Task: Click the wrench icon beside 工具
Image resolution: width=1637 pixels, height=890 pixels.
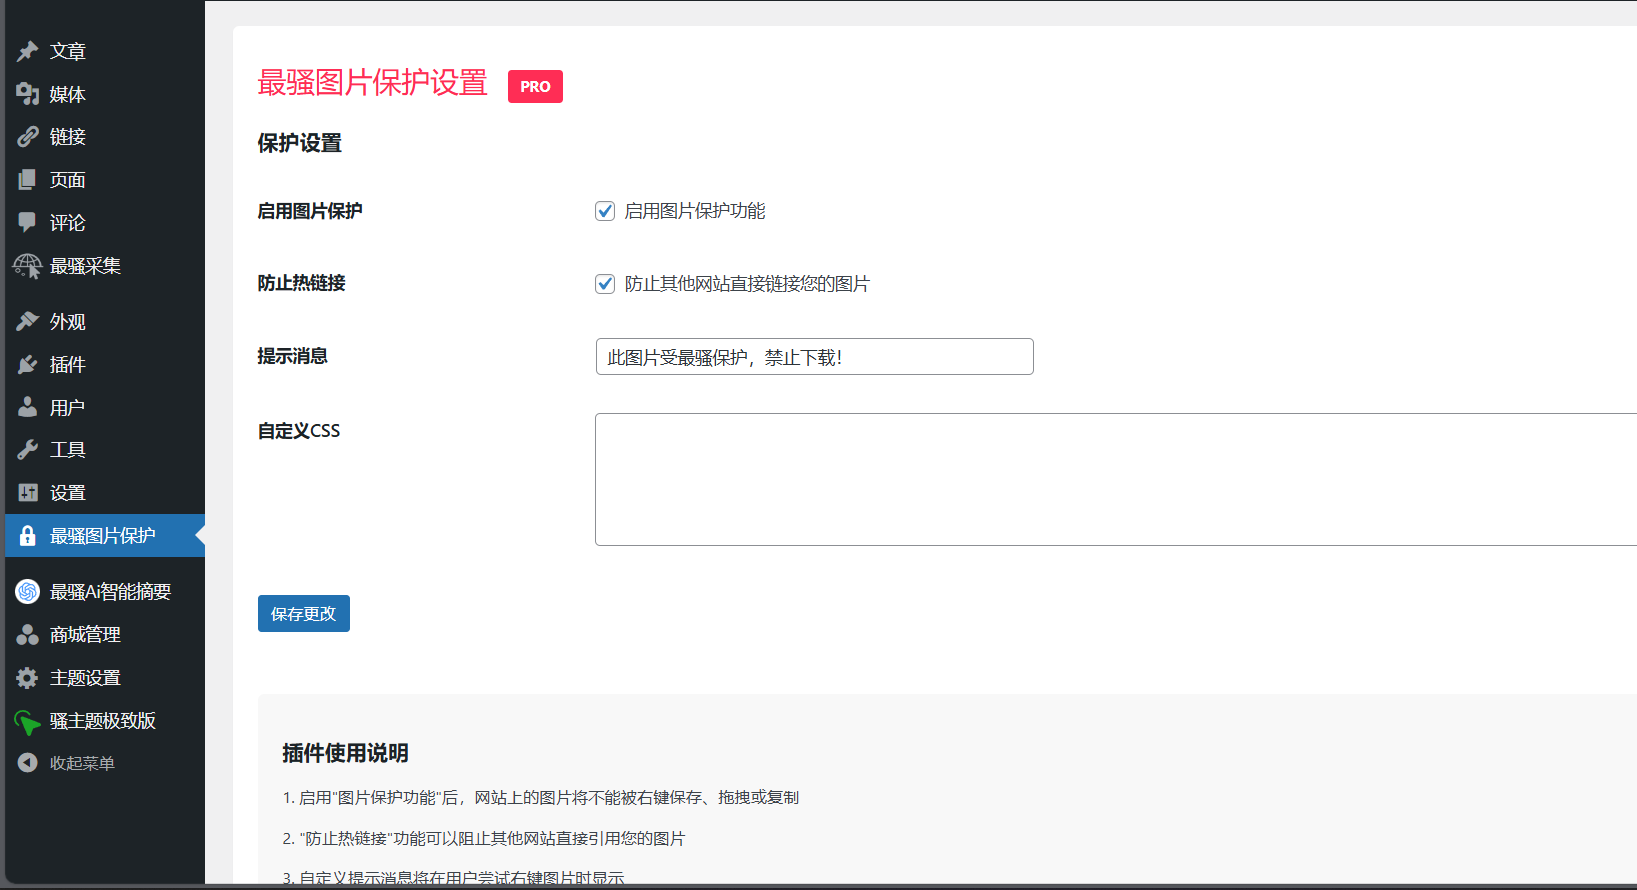Action: tap(27, 450)
